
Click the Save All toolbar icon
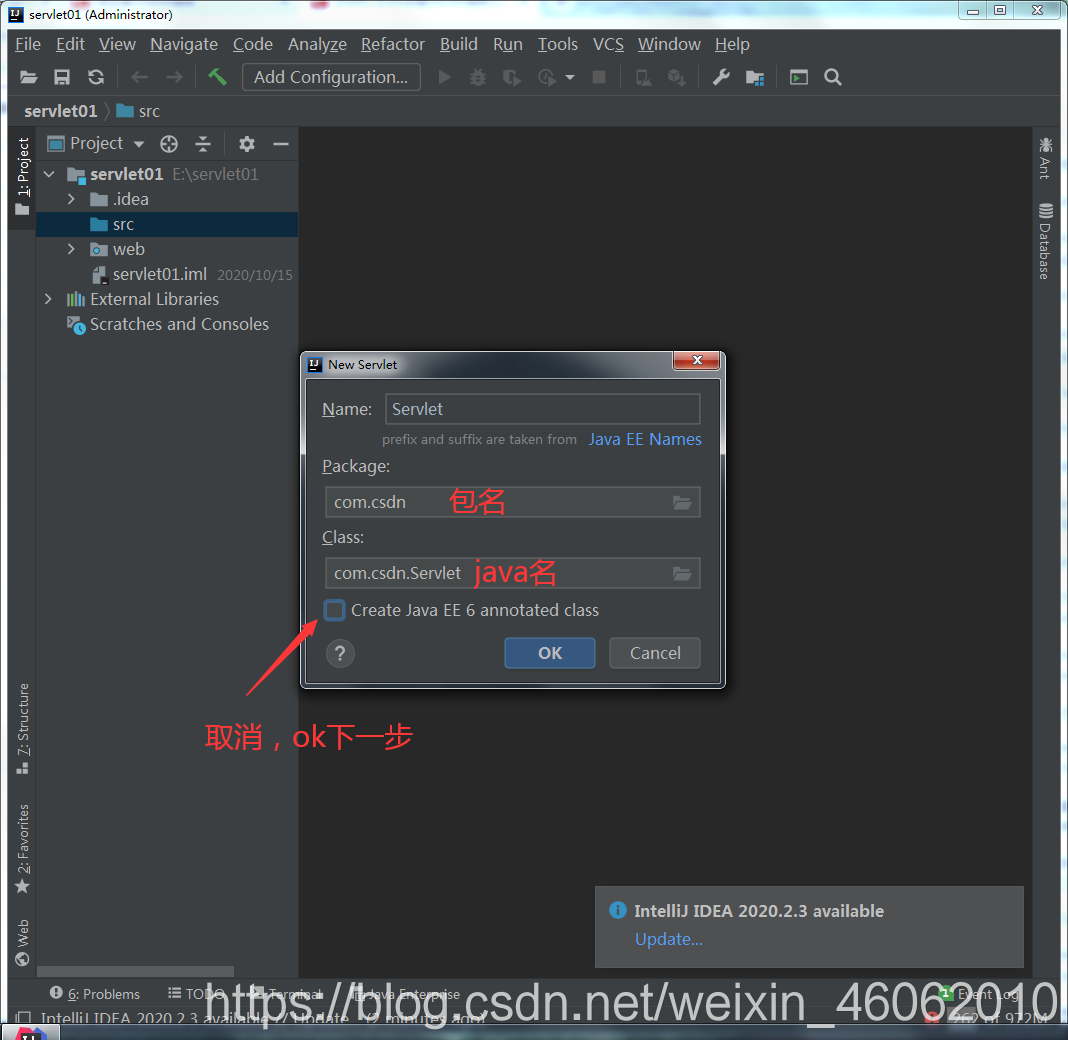pyautogui.click(x=62, y=77)
